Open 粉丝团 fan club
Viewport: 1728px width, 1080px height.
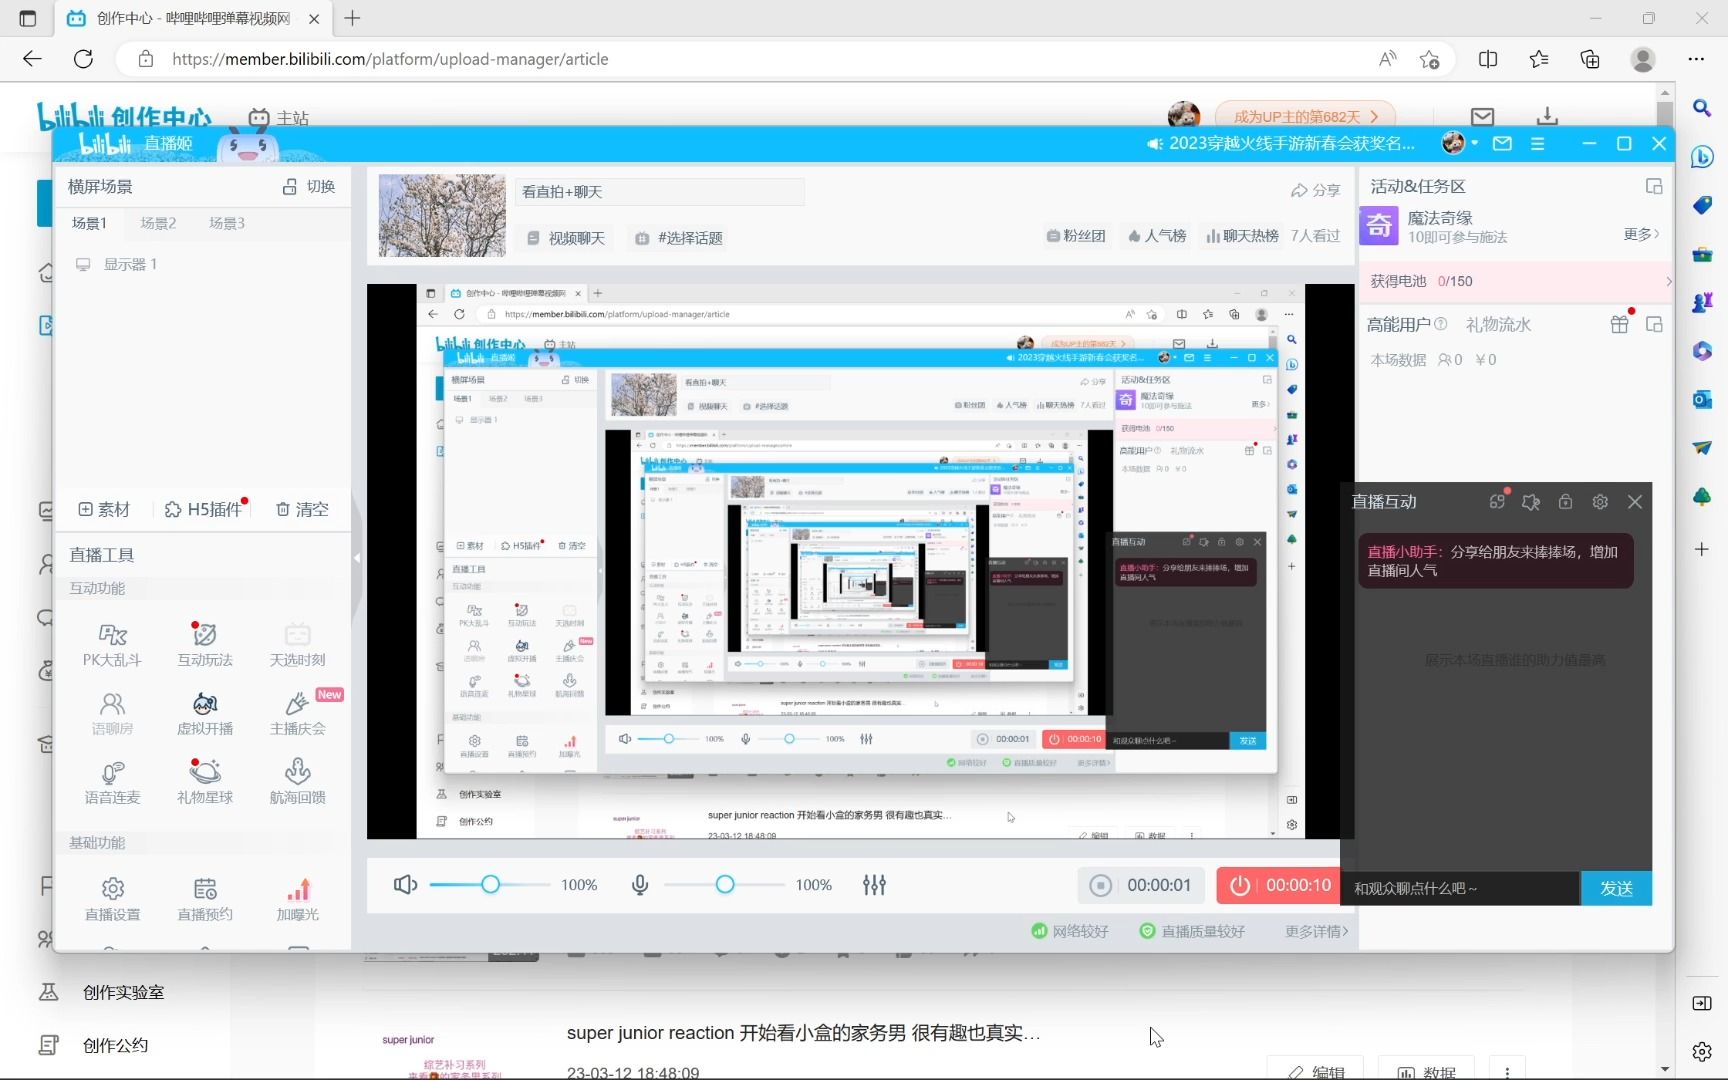pos(1076,236)
